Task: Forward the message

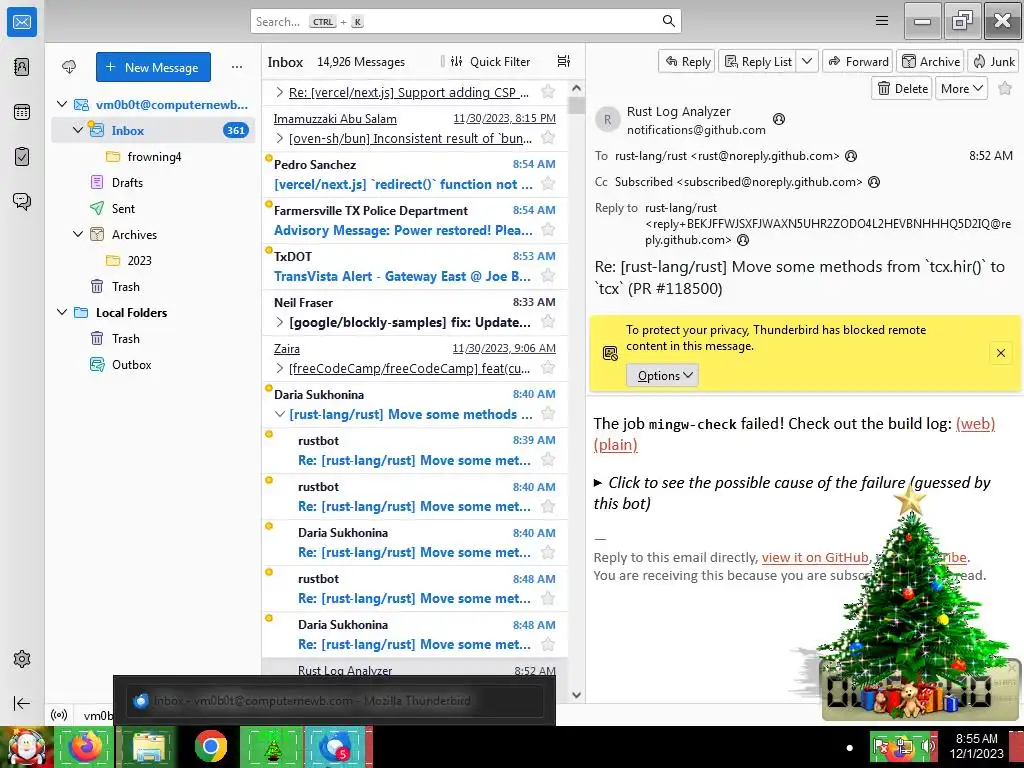Action: 858,61
